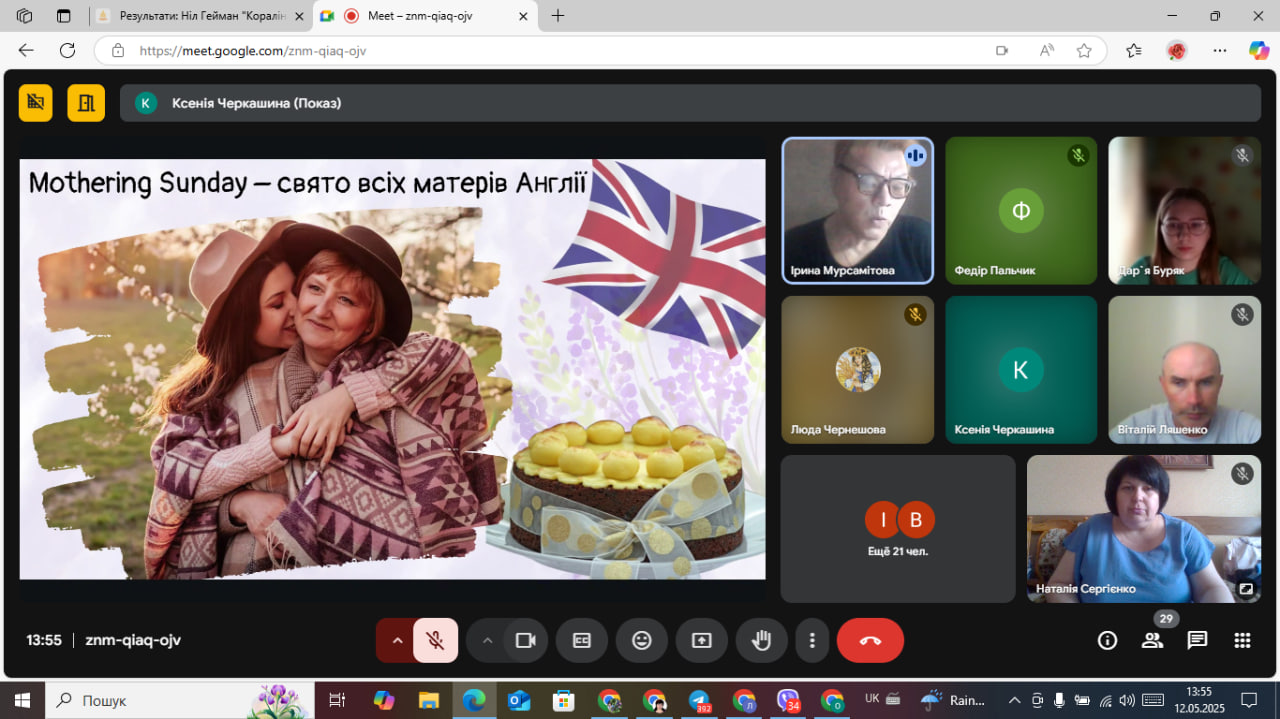Open the chat with everyone icon
This screenshot has width=1280, height=719.
coord(1197,640)
